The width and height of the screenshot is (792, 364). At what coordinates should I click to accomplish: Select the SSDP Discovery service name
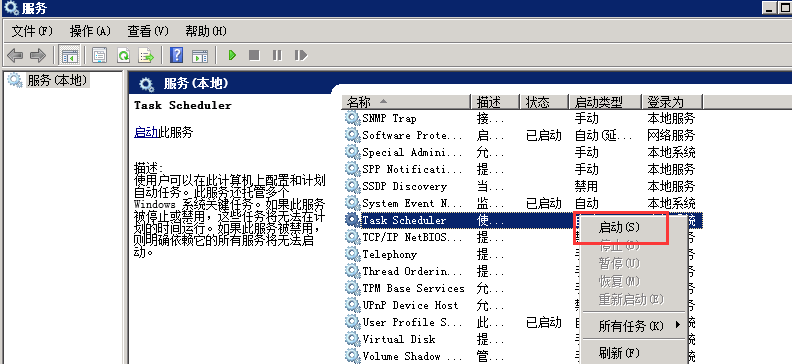[x=405, y=186]
